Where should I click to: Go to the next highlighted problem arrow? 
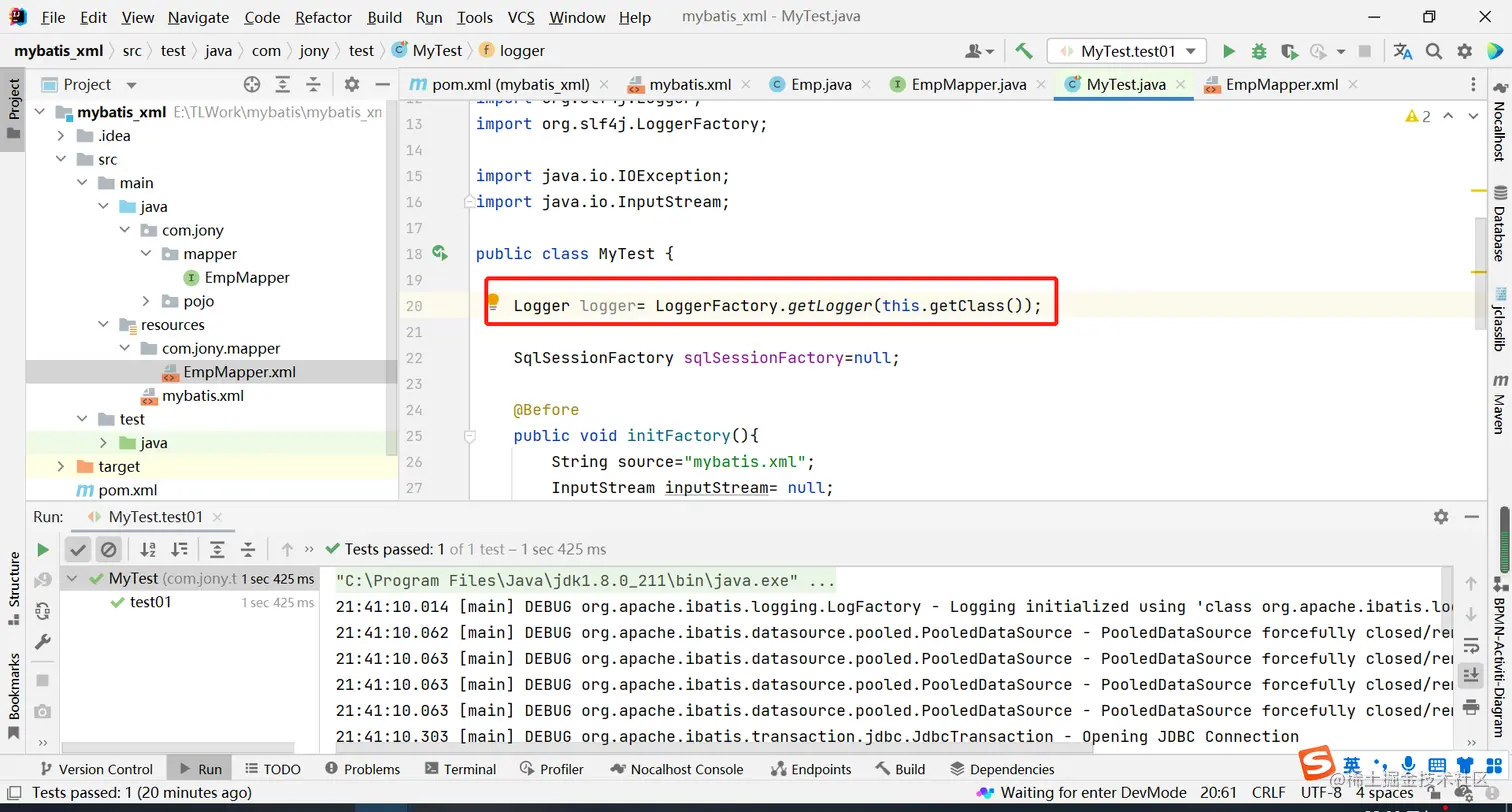pyautogui.click(x=1473, y=117)
